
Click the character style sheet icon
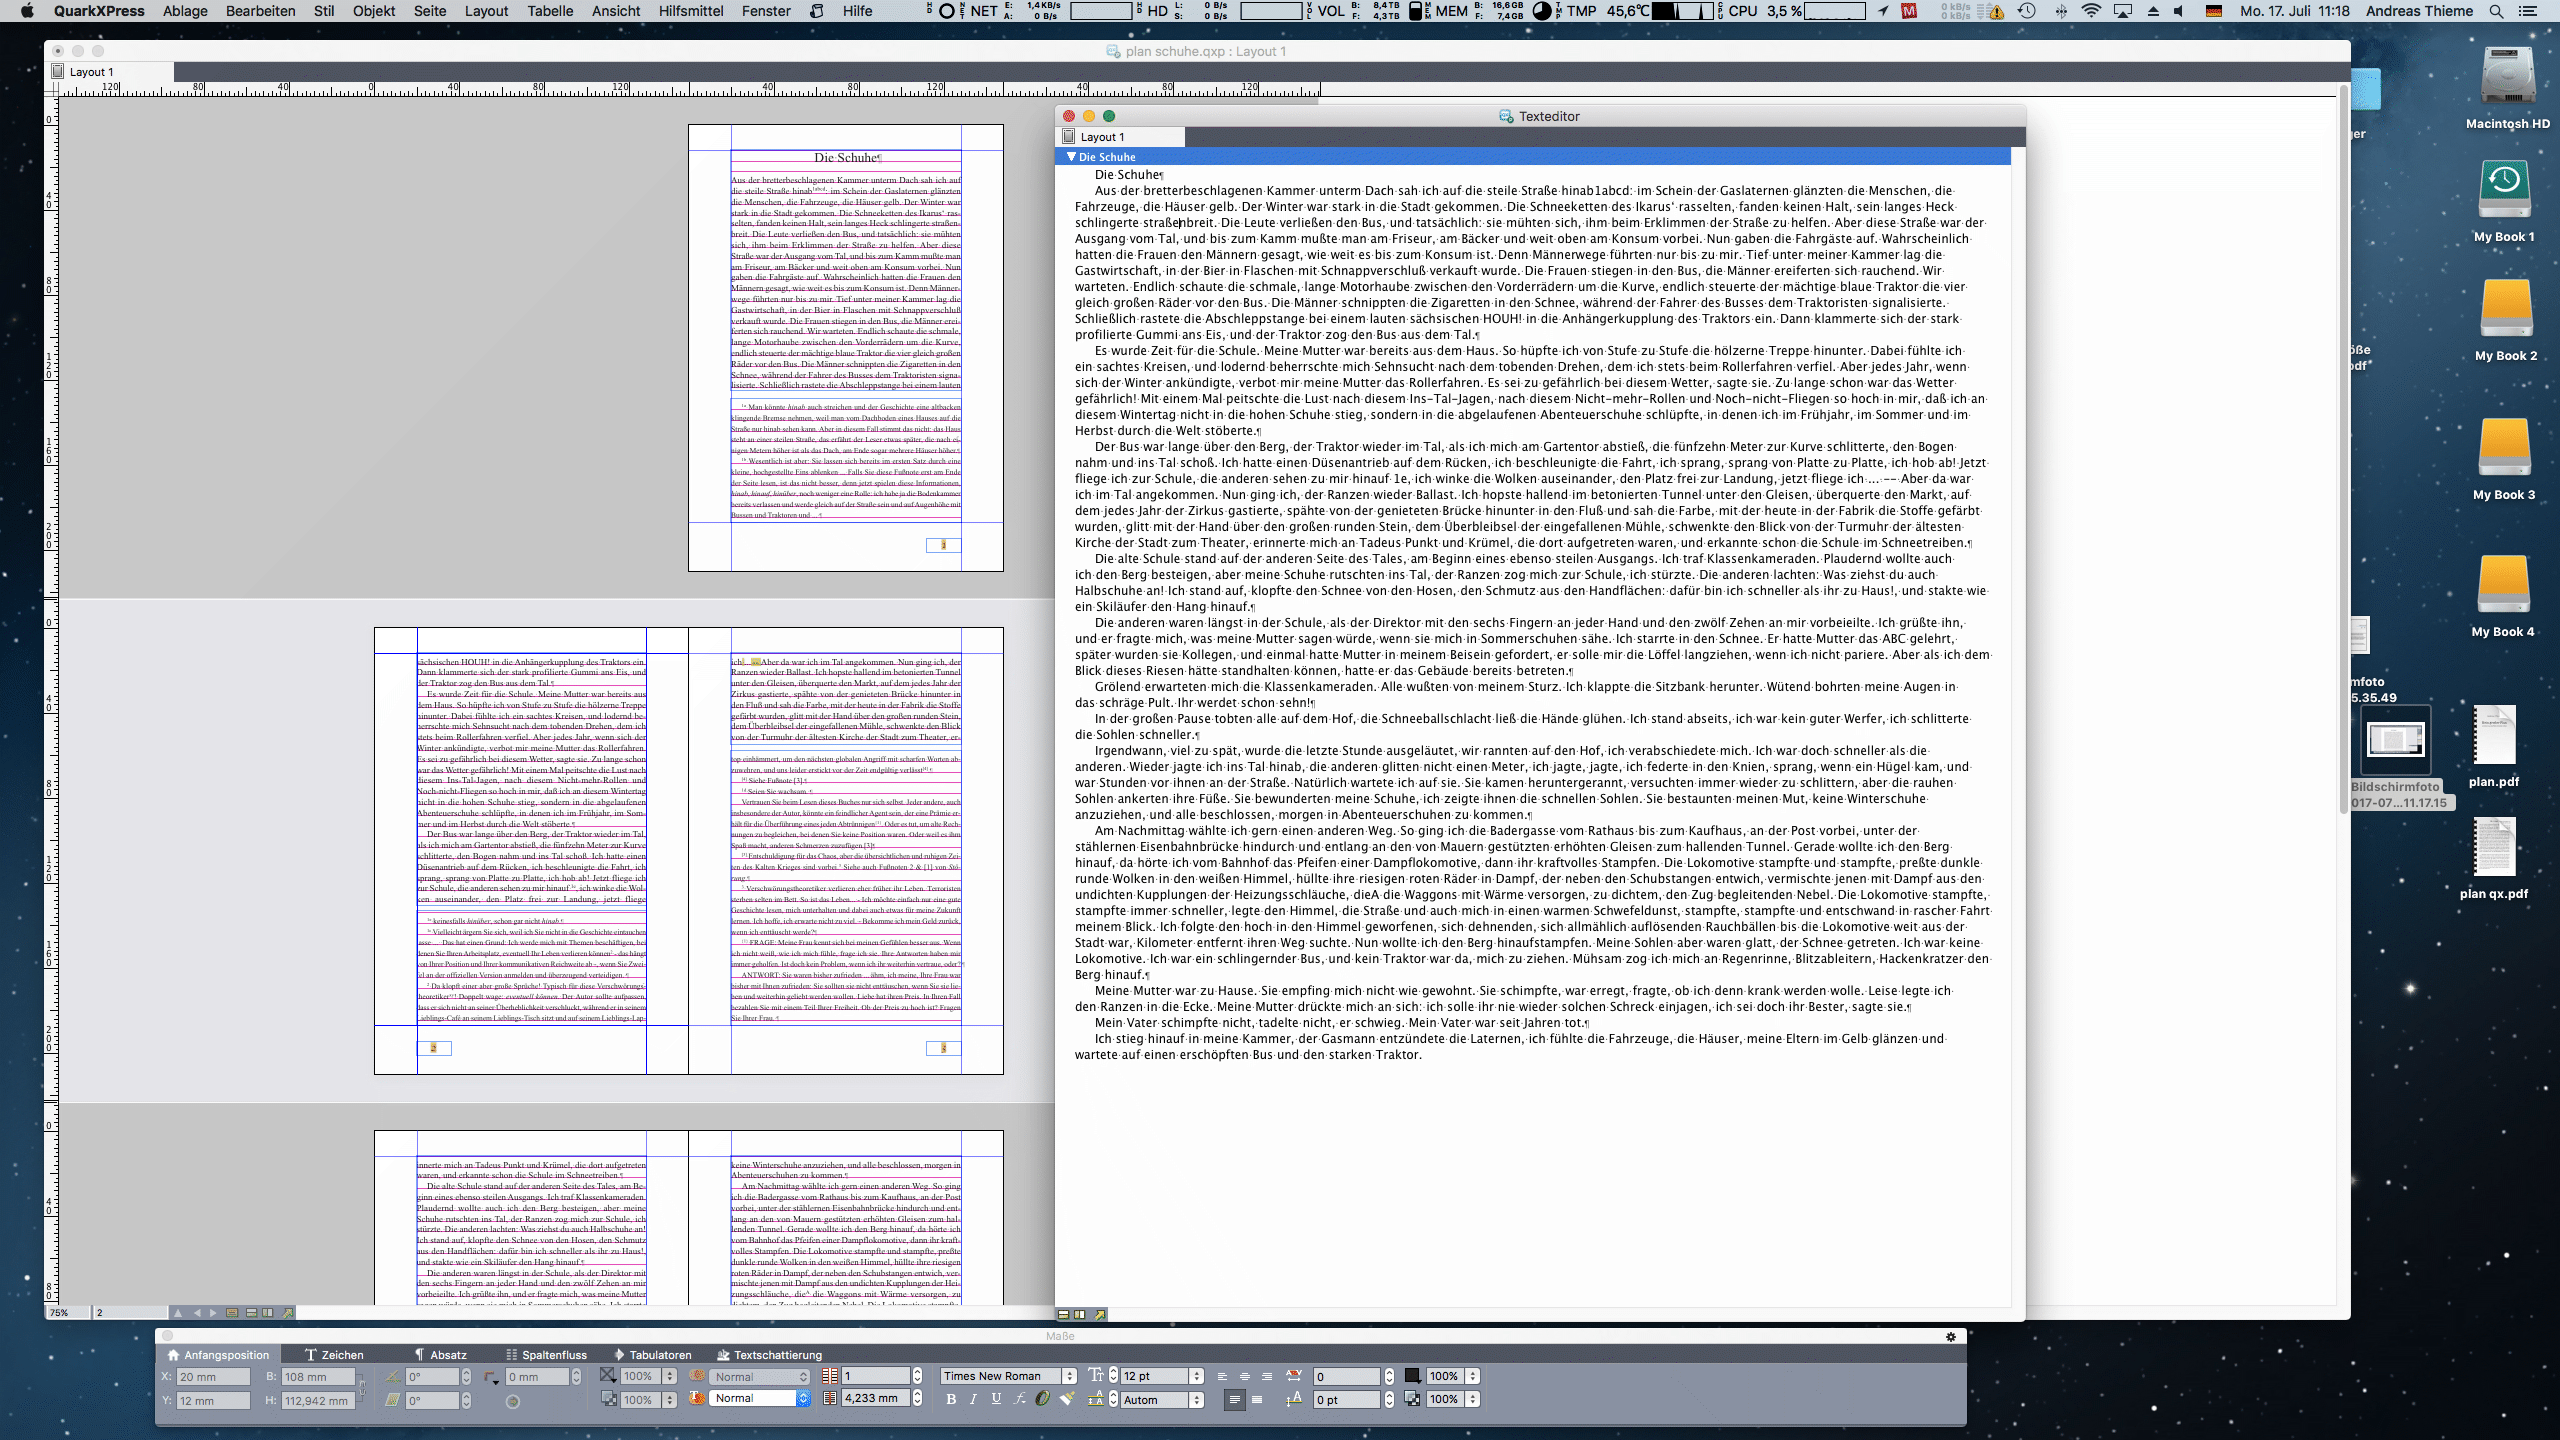click(696, 1398)
